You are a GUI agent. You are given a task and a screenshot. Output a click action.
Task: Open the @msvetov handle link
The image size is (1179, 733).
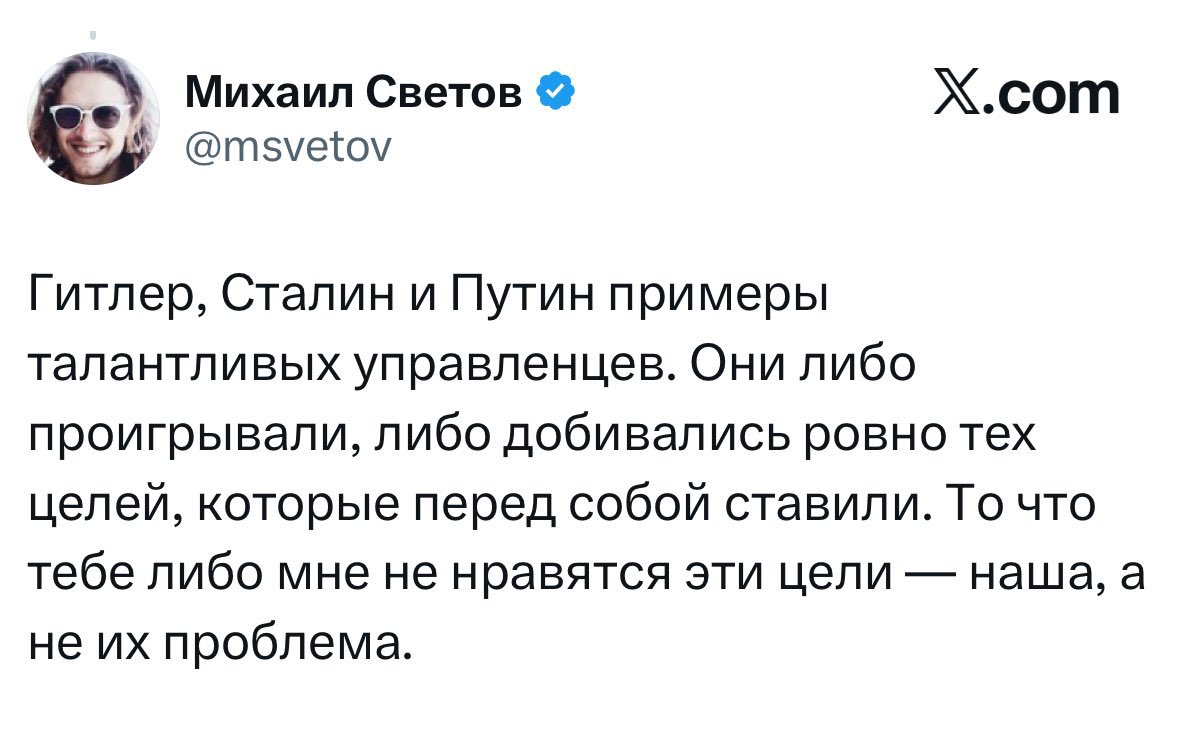[290, 148]
